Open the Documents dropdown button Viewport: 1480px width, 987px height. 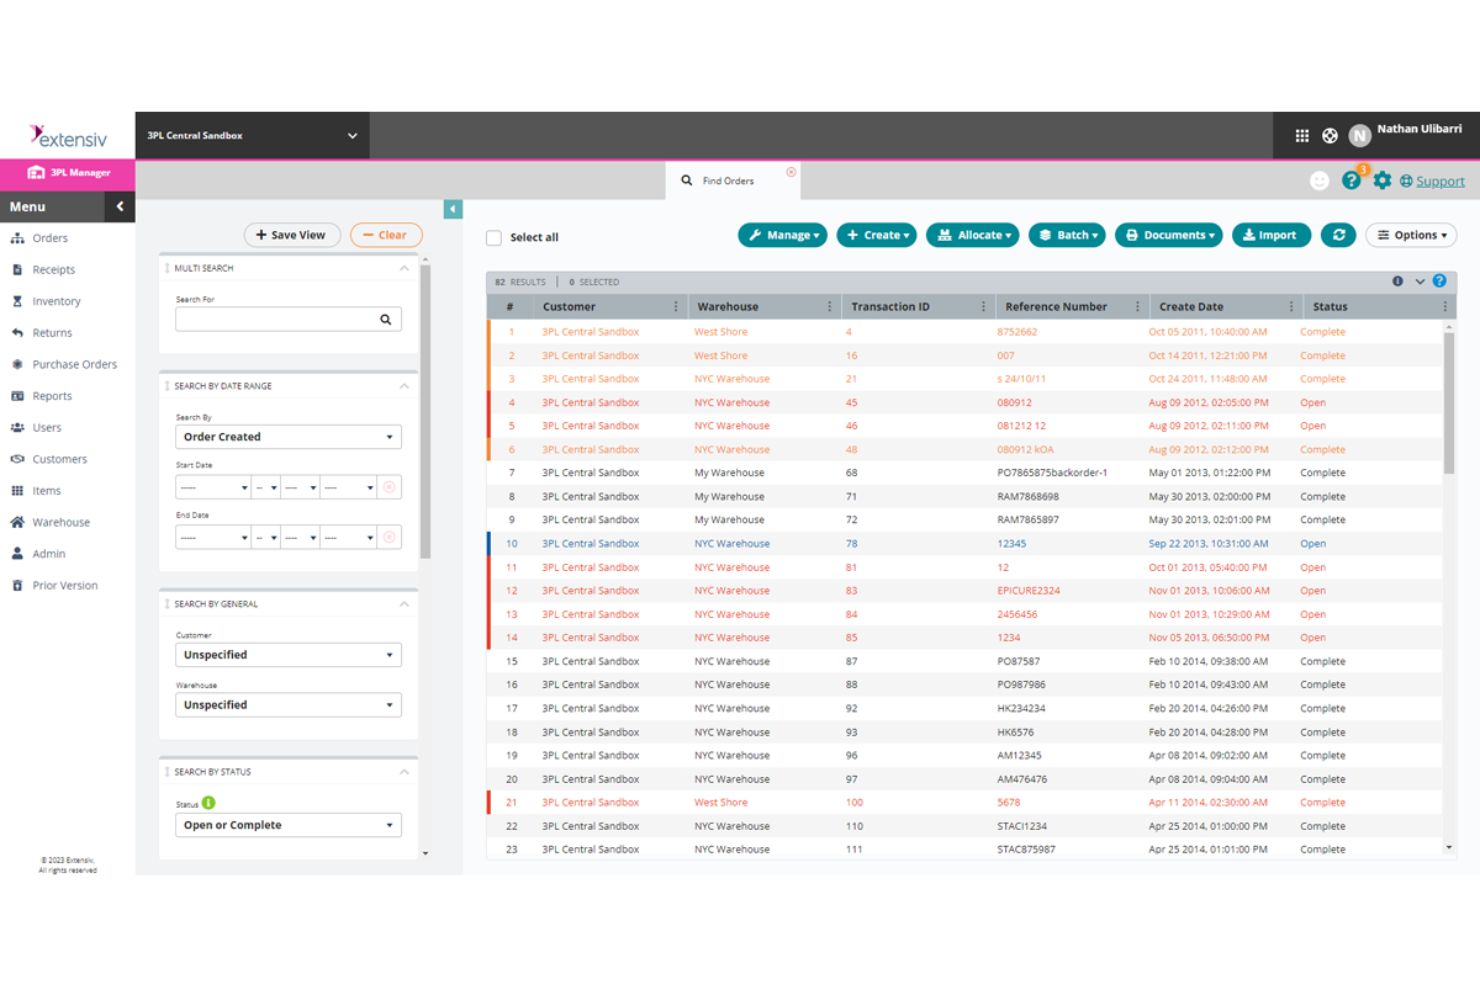[1168, 235]
